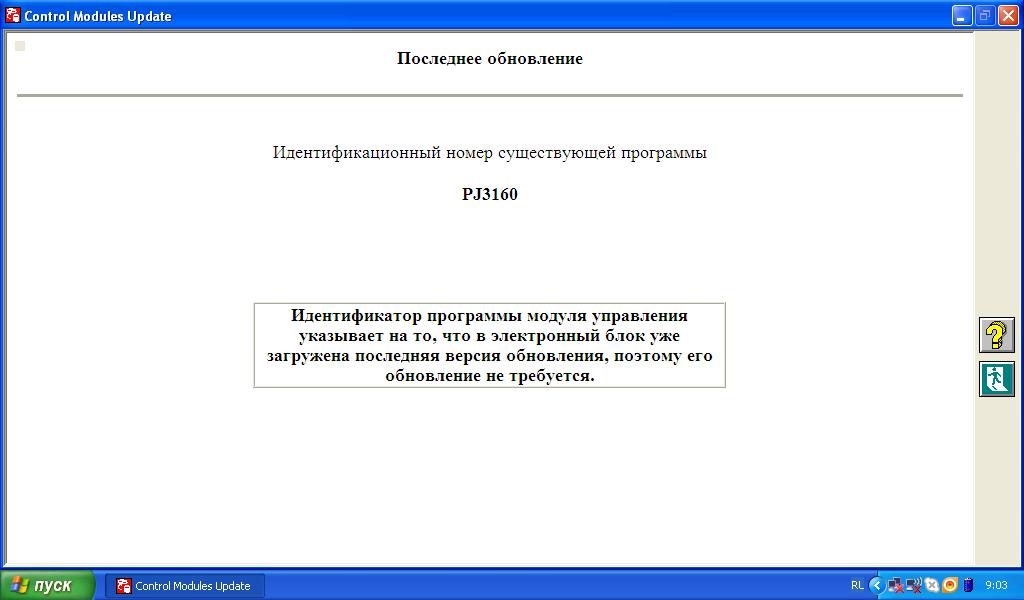Click the RL language indicator
The image size is (1024, 600).
pyautogui.click(x=857, y=585)
